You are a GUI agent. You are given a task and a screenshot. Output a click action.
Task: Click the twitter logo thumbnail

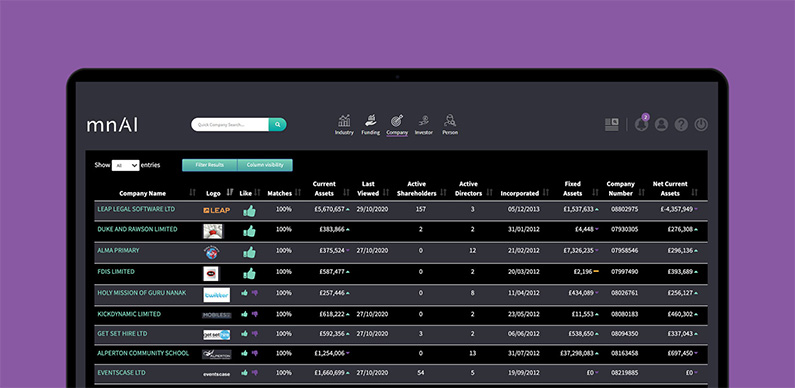click(x=216, y=295)
